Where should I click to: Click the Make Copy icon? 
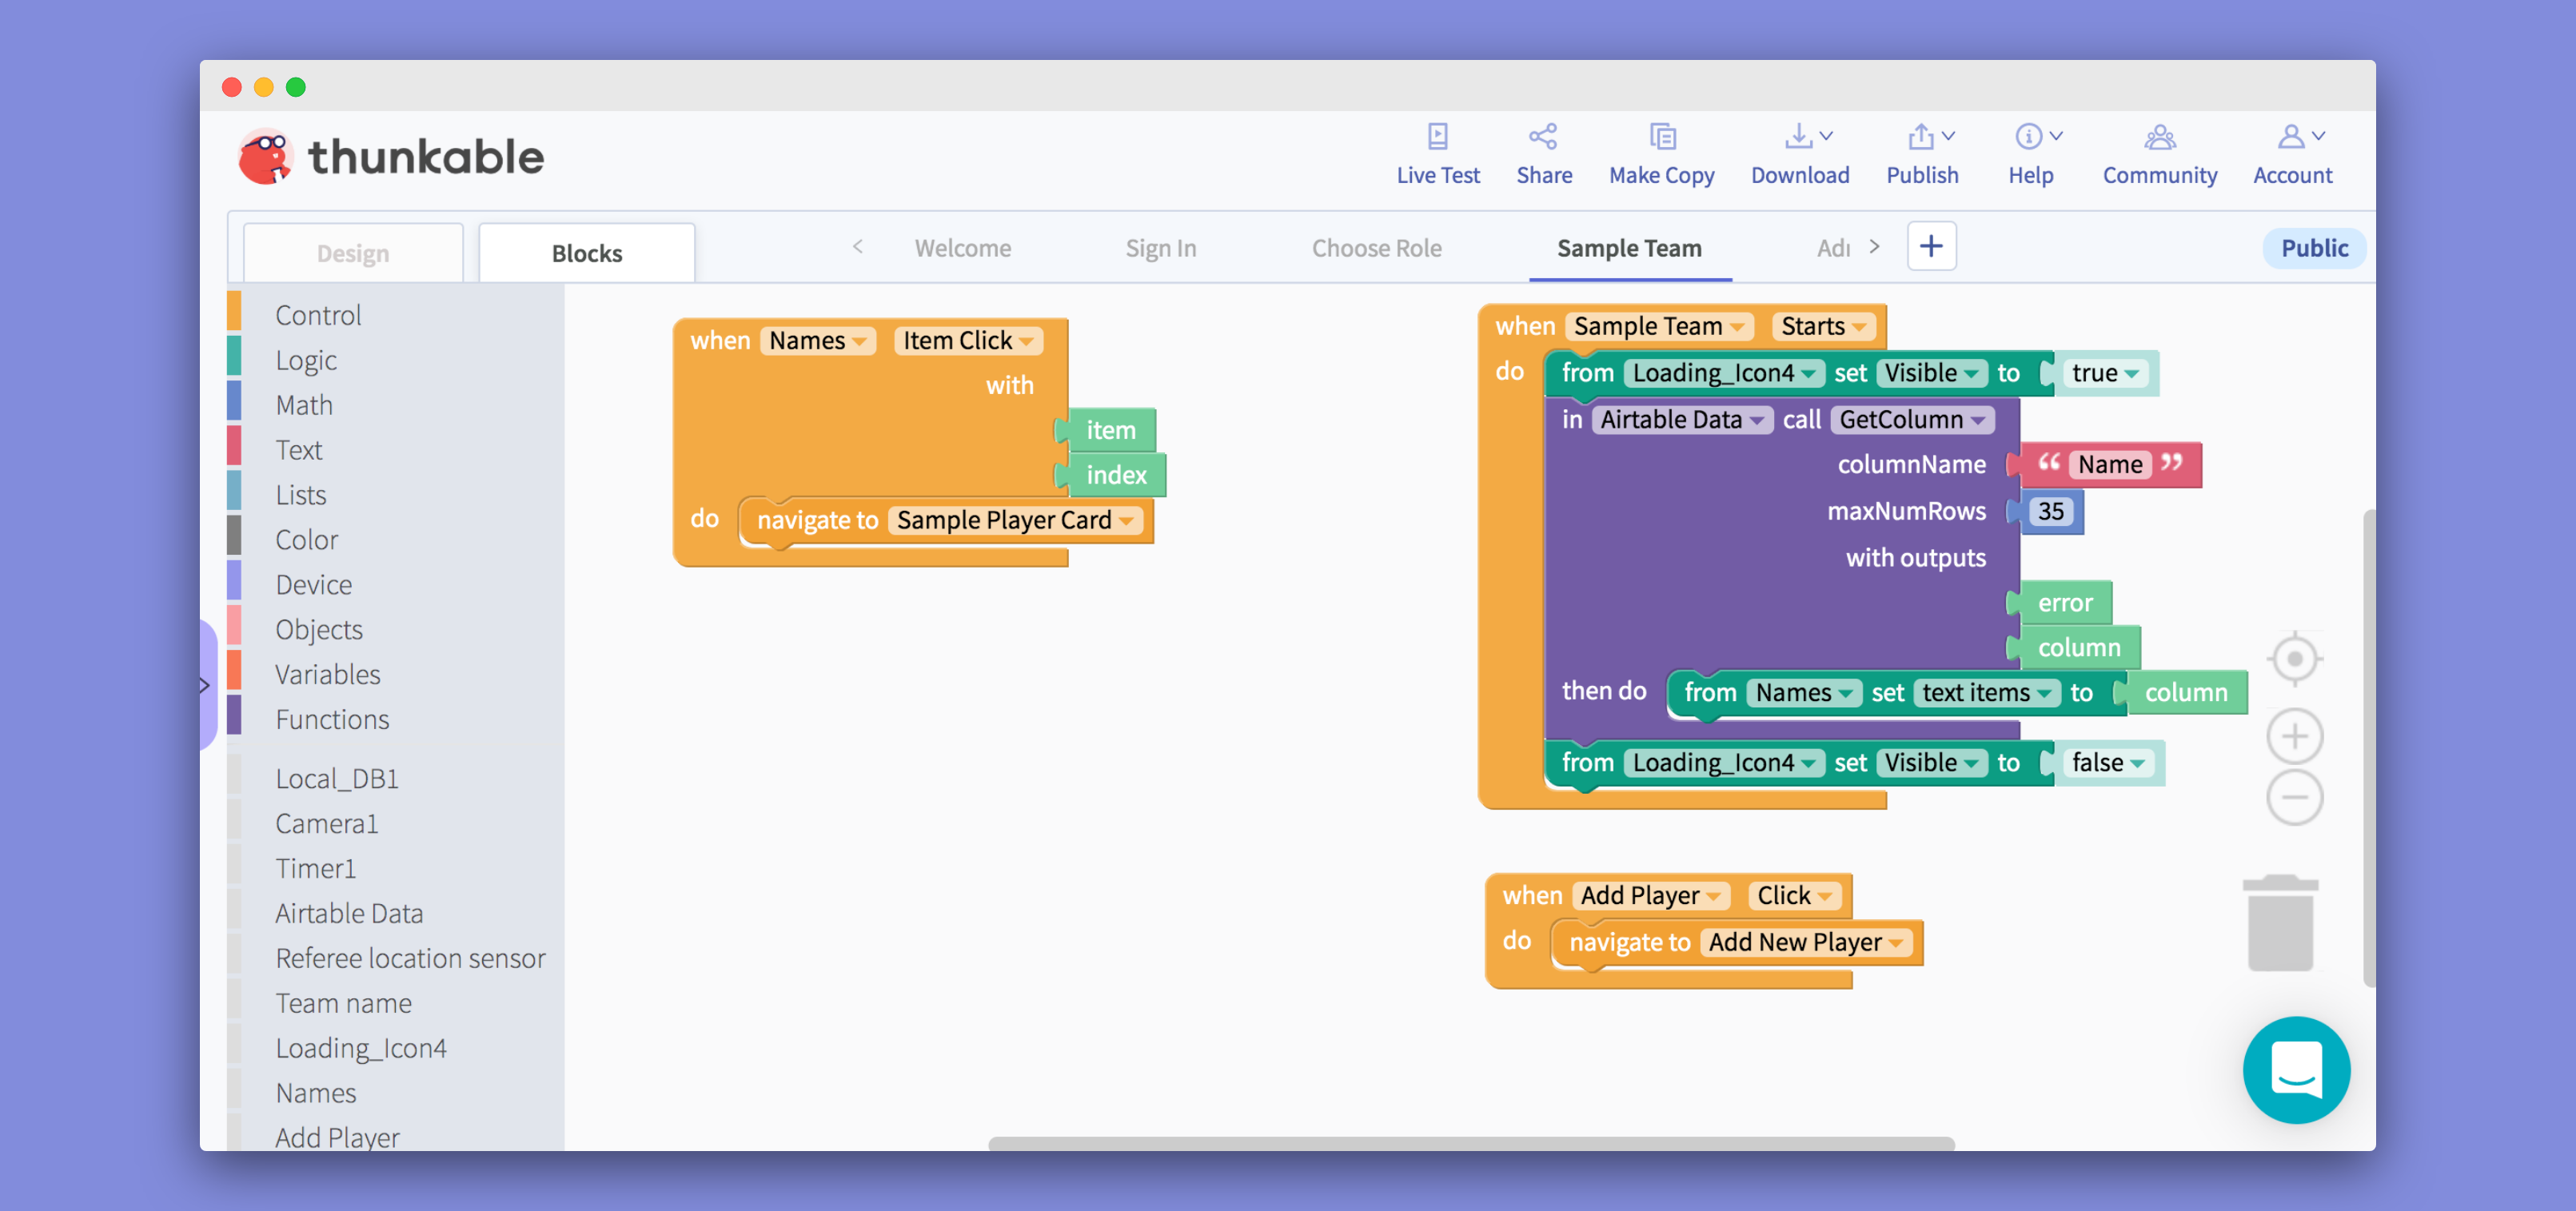pos(1661,136)
